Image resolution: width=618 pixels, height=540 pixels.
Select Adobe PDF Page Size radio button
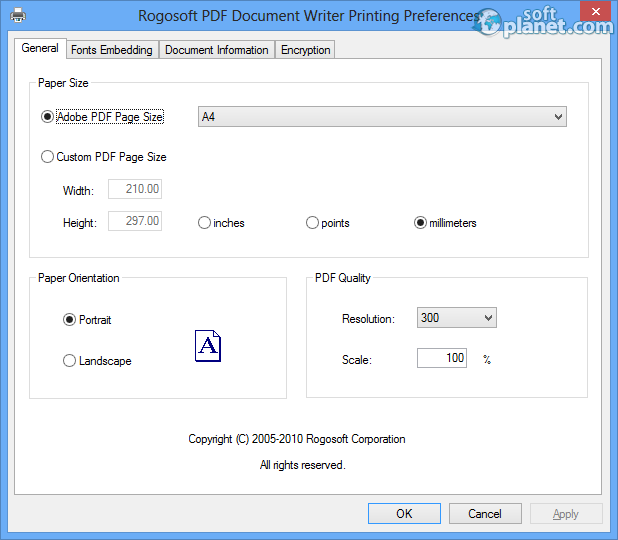click(x=48, y=117)
